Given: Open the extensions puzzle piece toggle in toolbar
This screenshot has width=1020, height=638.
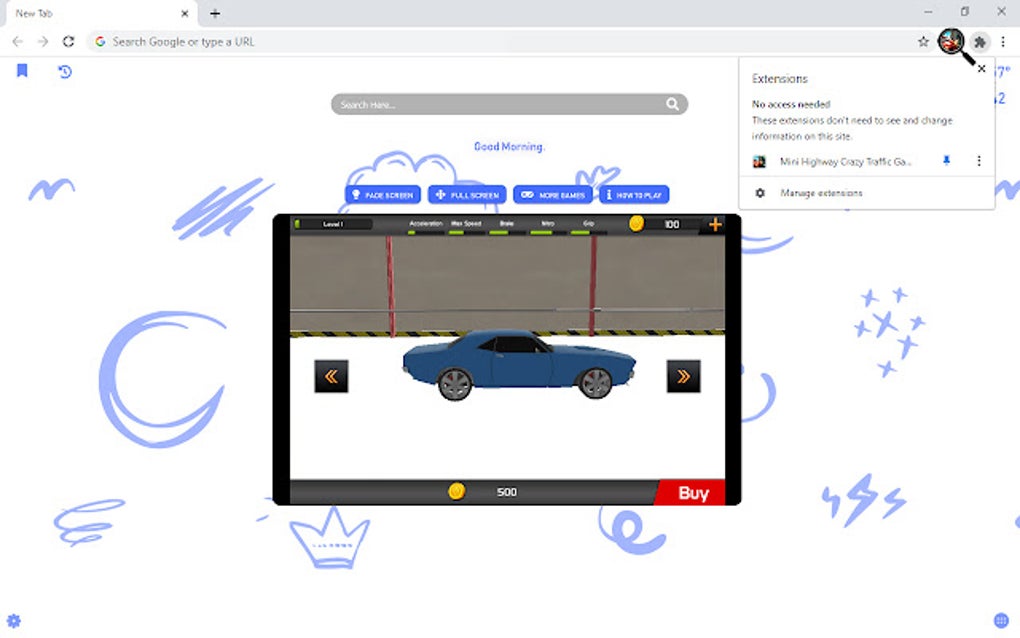Looking at the screenshot, I should point(979,42).
